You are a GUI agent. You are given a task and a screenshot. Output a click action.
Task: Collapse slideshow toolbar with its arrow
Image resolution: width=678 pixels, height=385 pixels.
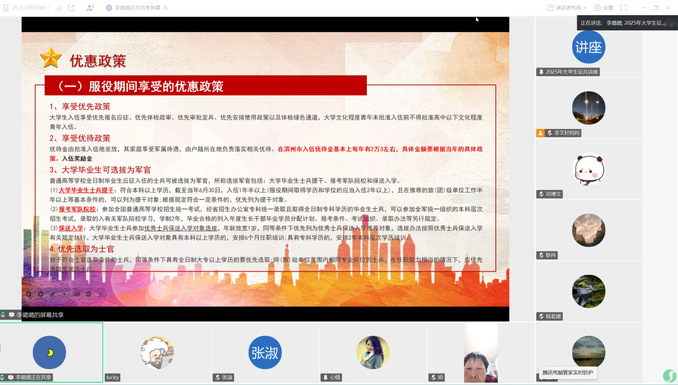[100, 294]
